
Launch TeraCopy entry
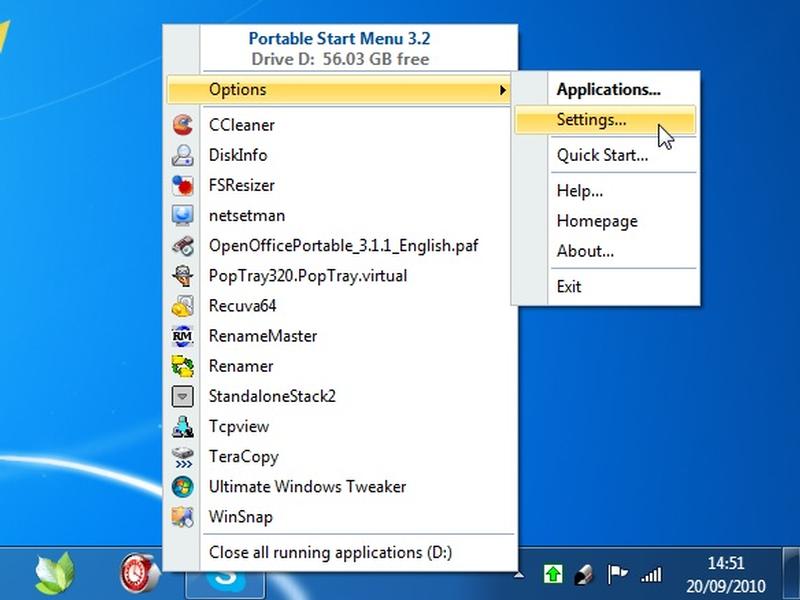(x=243, y=457)
